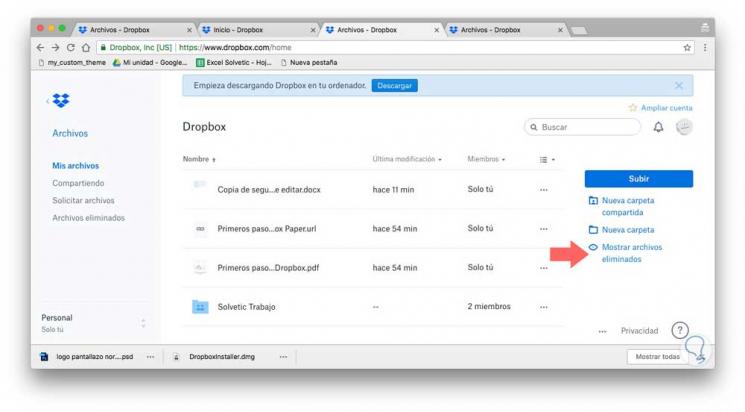Create a Nueva carpeta compartida
This screenshot has width=745, height=412.
pos(621,206)
